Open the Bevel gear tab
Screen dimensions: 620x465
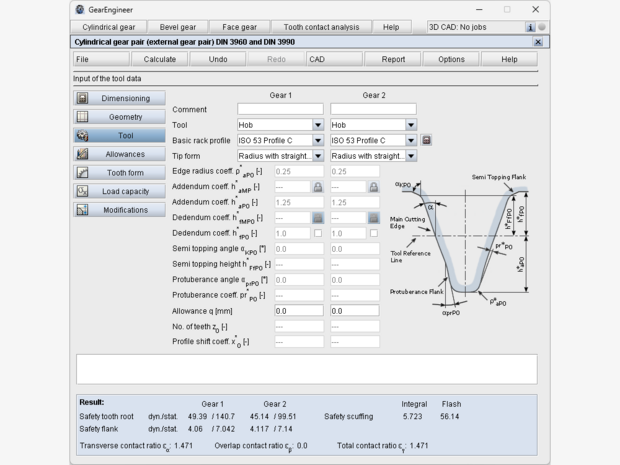pyautogui.click(x=180, y=27)
